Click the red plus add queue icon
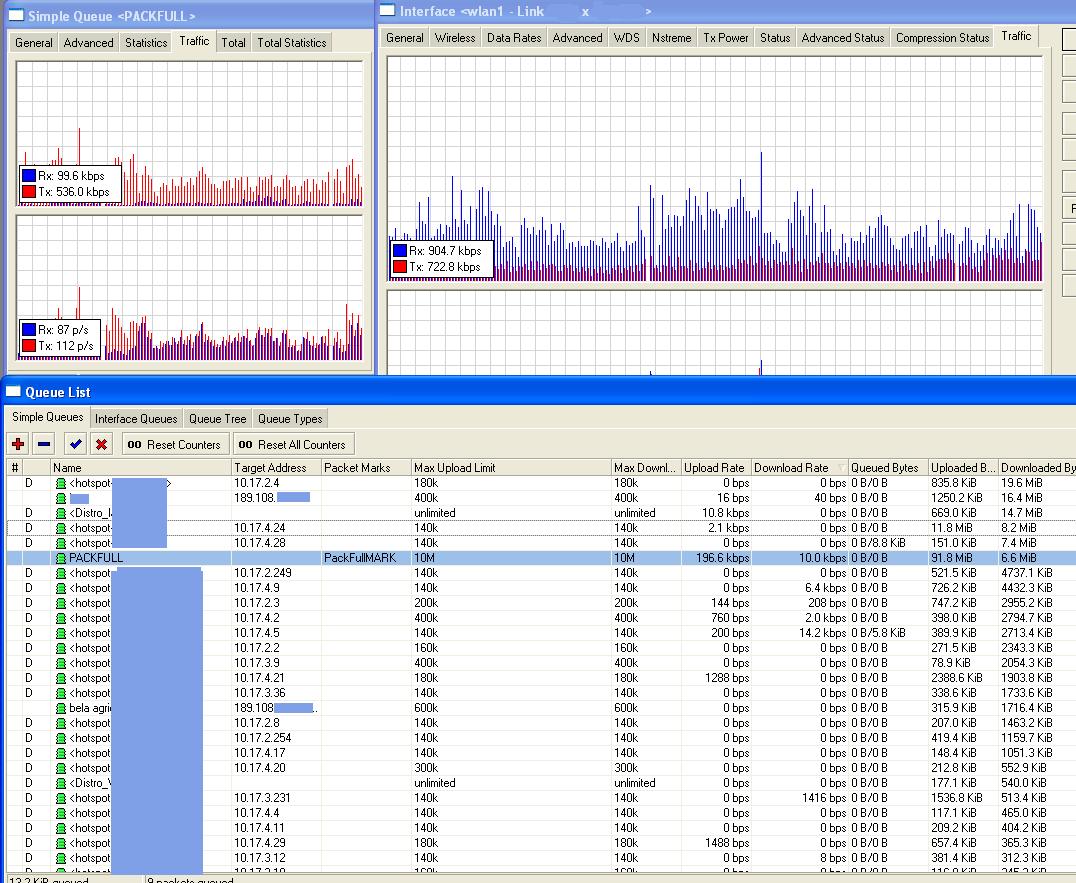 [18, 444]
